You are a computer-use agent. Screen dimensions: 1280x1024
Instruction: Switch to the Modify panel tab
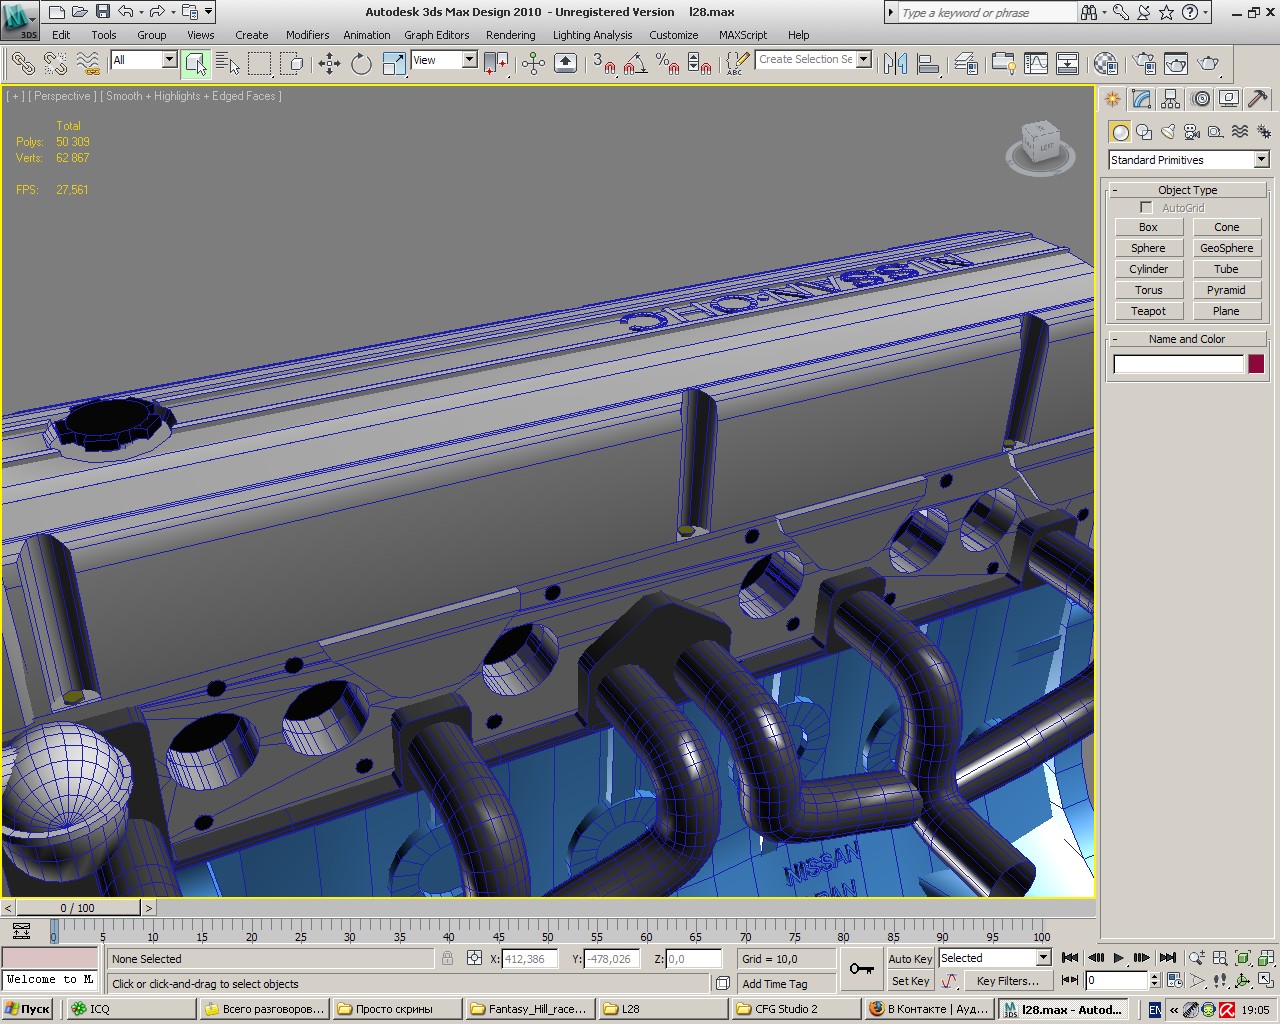click(1142, 99)
